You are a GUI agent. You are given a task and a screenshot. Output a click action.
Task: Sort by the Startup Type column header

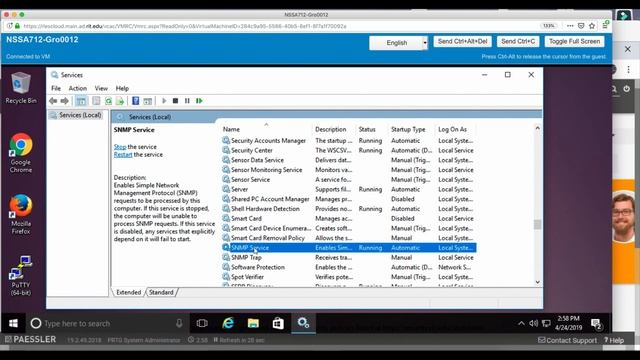coord(408,129)
